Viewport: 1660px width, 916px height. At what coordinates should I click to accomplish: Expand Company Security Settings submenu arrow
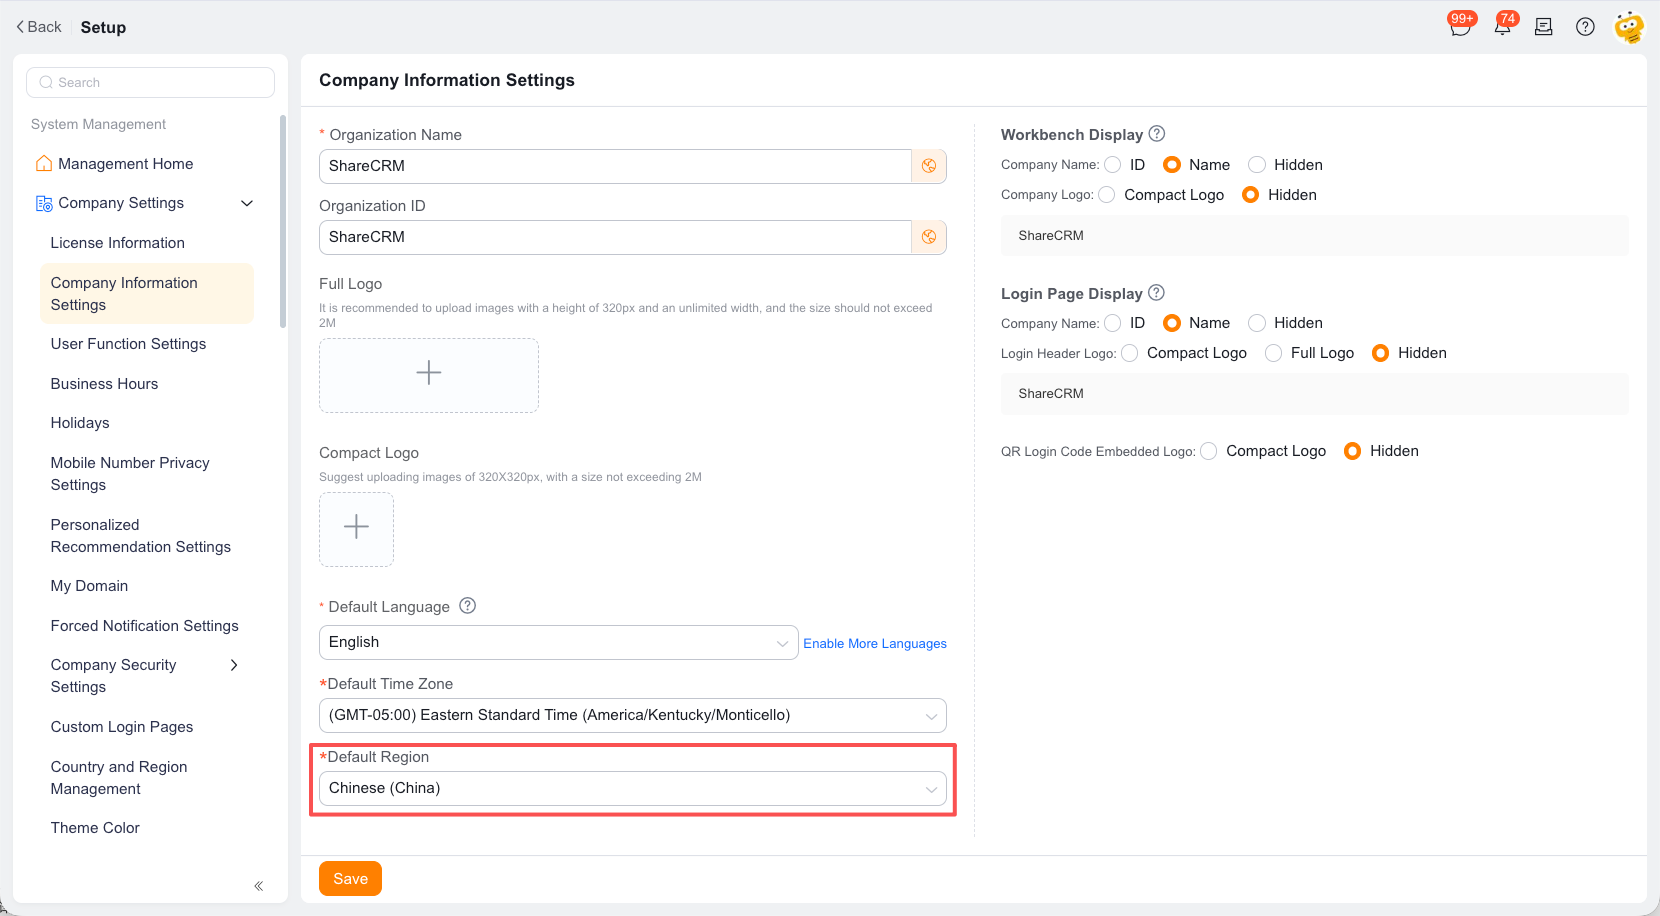[234, 665]
